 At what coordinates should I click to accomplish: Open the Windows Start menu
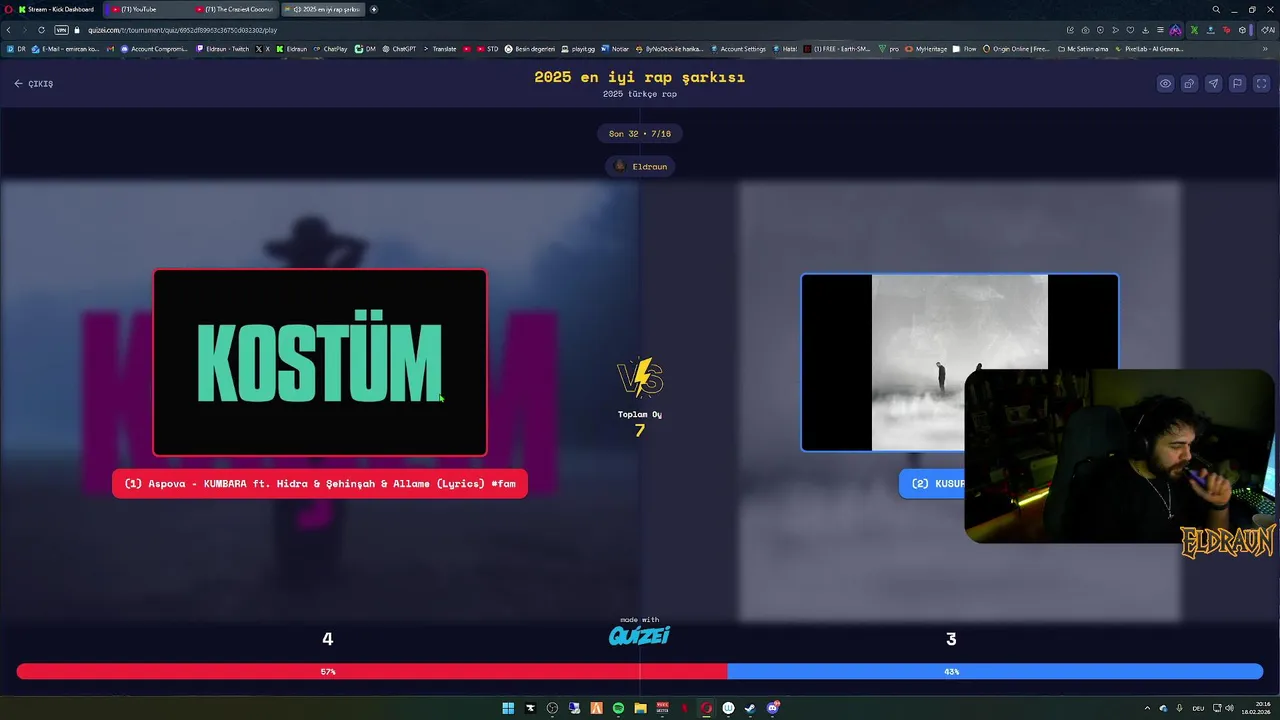[508, 708]
